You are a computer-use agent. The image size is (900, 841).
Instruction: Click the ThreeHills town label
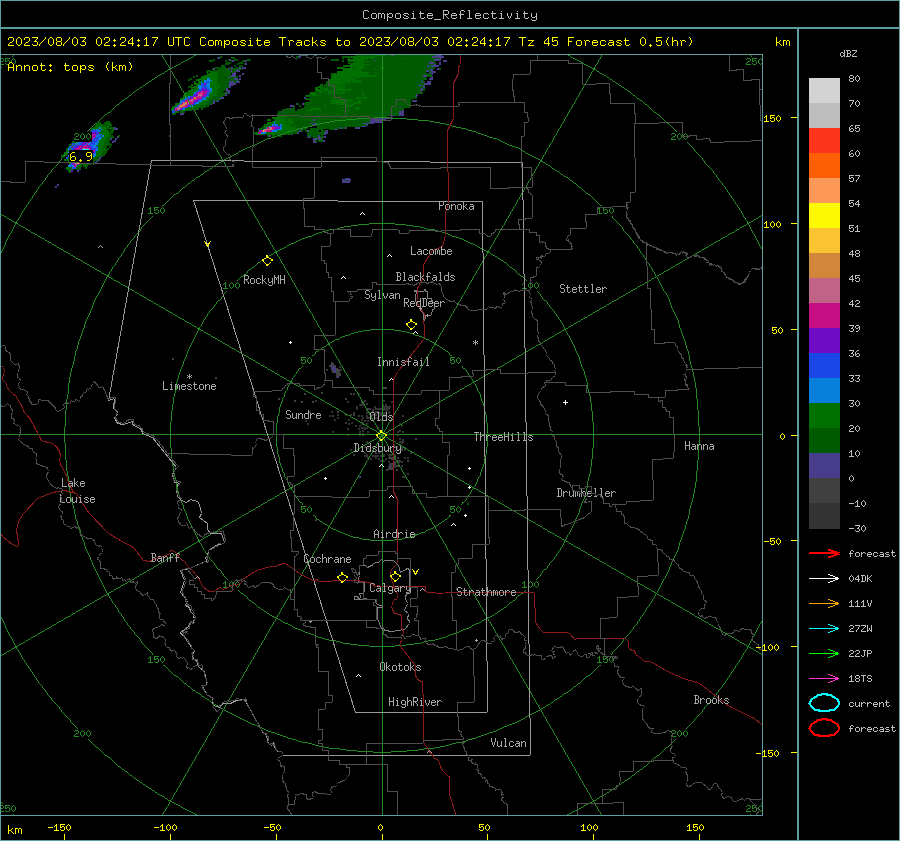tap(503, 437)
